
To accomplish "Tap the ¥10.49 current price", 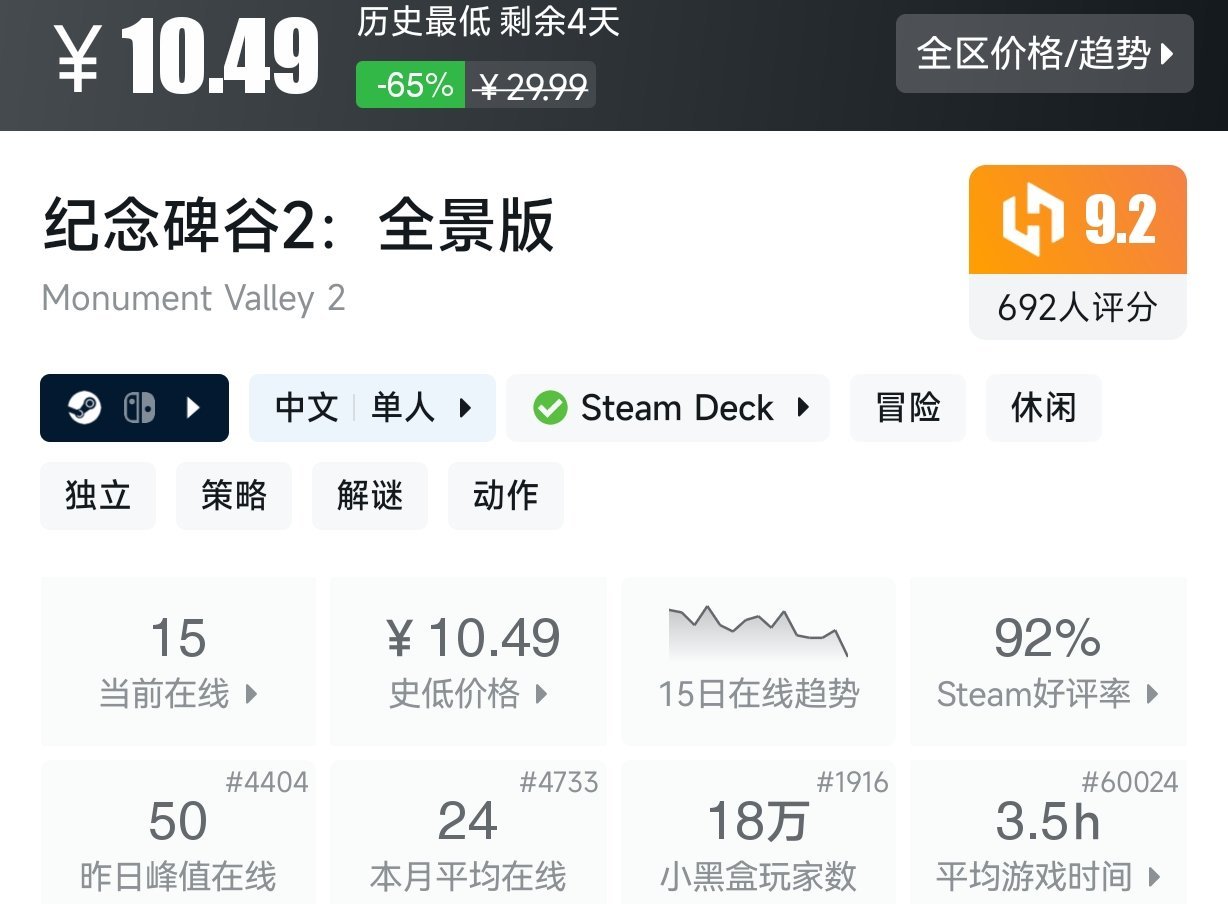I will tap(187, 56).
